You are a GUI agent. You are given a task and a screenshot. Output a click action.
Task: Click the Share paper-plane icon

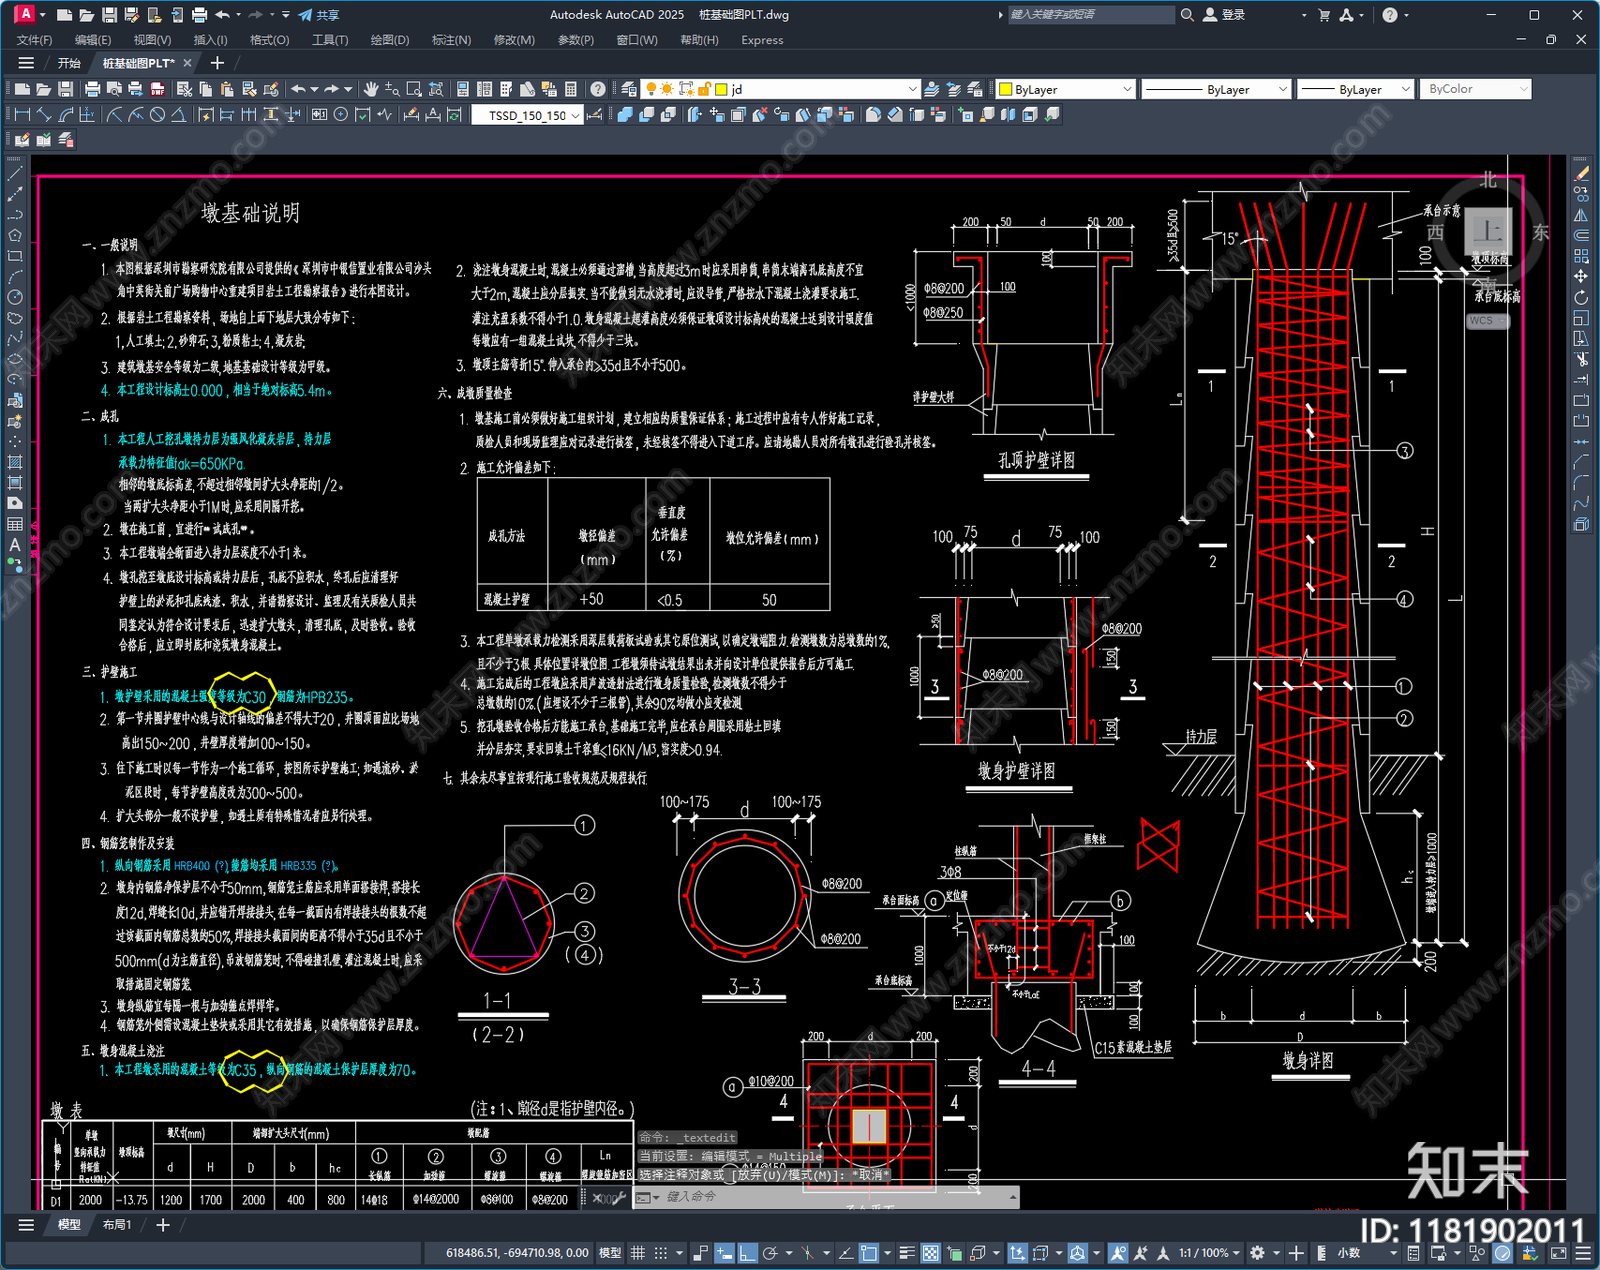click(304, 15)
